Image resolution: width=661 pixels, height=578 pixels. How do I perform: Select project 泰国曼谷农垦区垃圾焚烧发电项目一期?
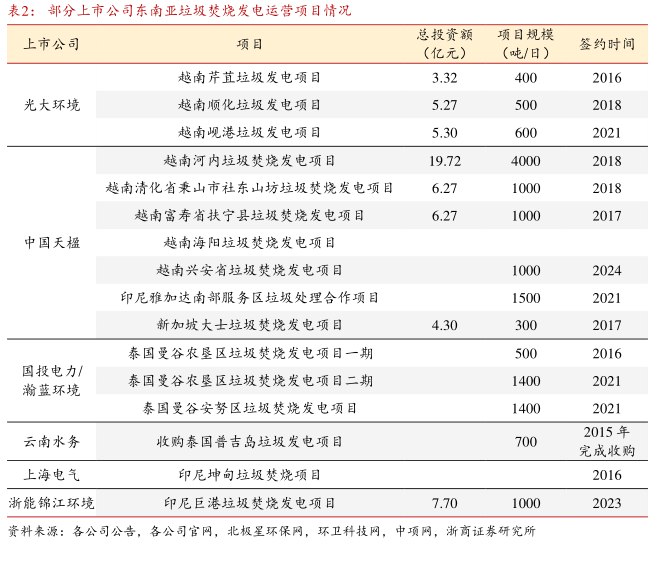click(251, 353)
